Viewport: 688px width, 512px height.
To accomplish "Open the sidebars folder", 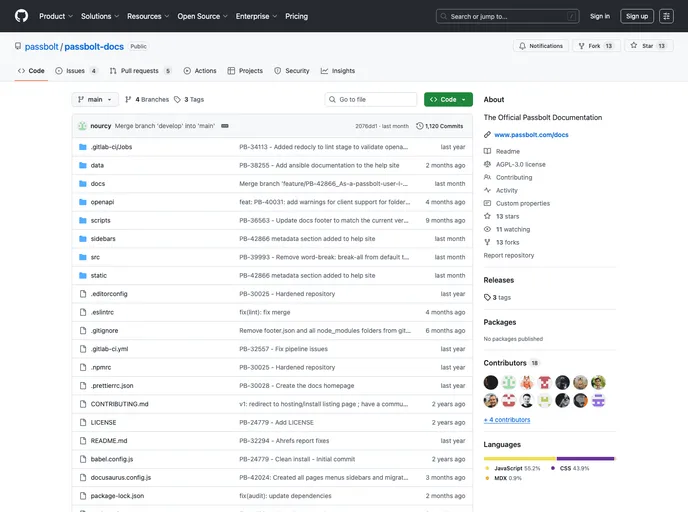I will pos(103,239).
